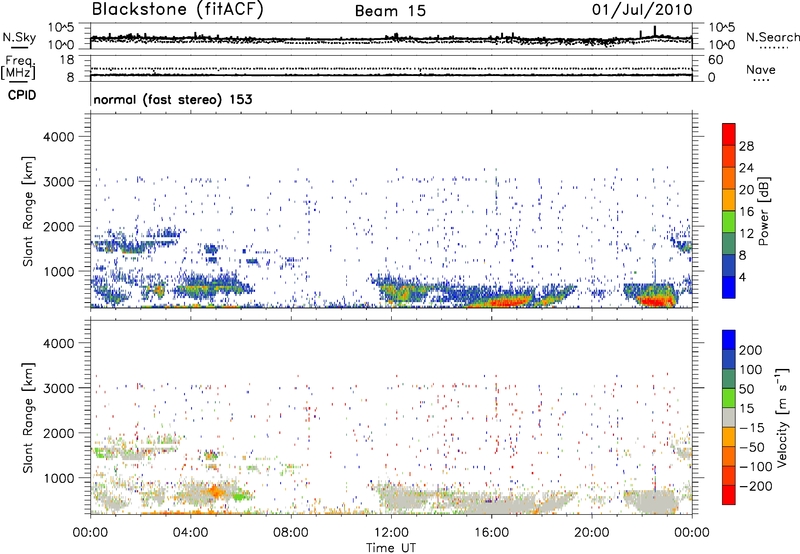Click the "N.Search" legend label
The height and width of the screenshot is (554, 800).
772,37
